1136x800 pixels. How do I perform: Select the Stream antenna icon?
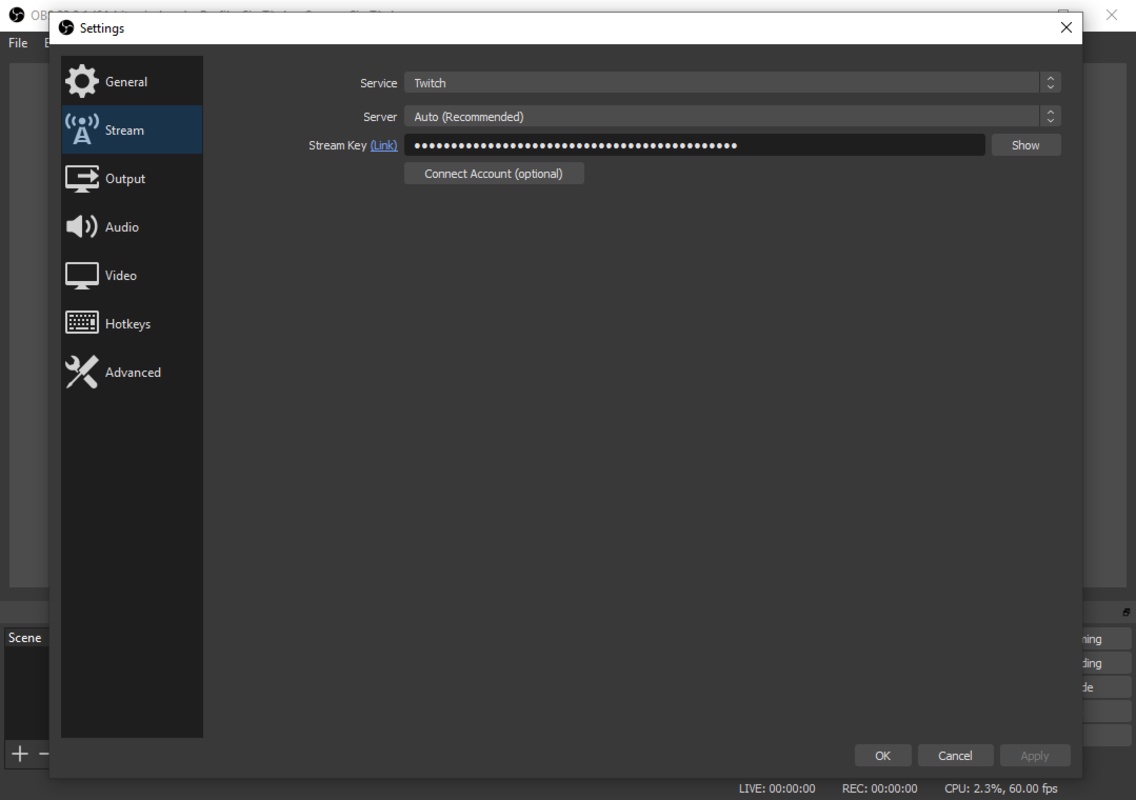pyautogui.click(x=82, y=130)
